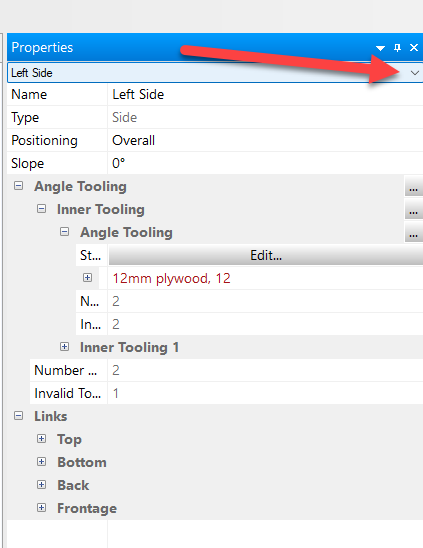Screen dimensions: 423x548
Task: Expand the Back link
Action: tap(42, 485)
